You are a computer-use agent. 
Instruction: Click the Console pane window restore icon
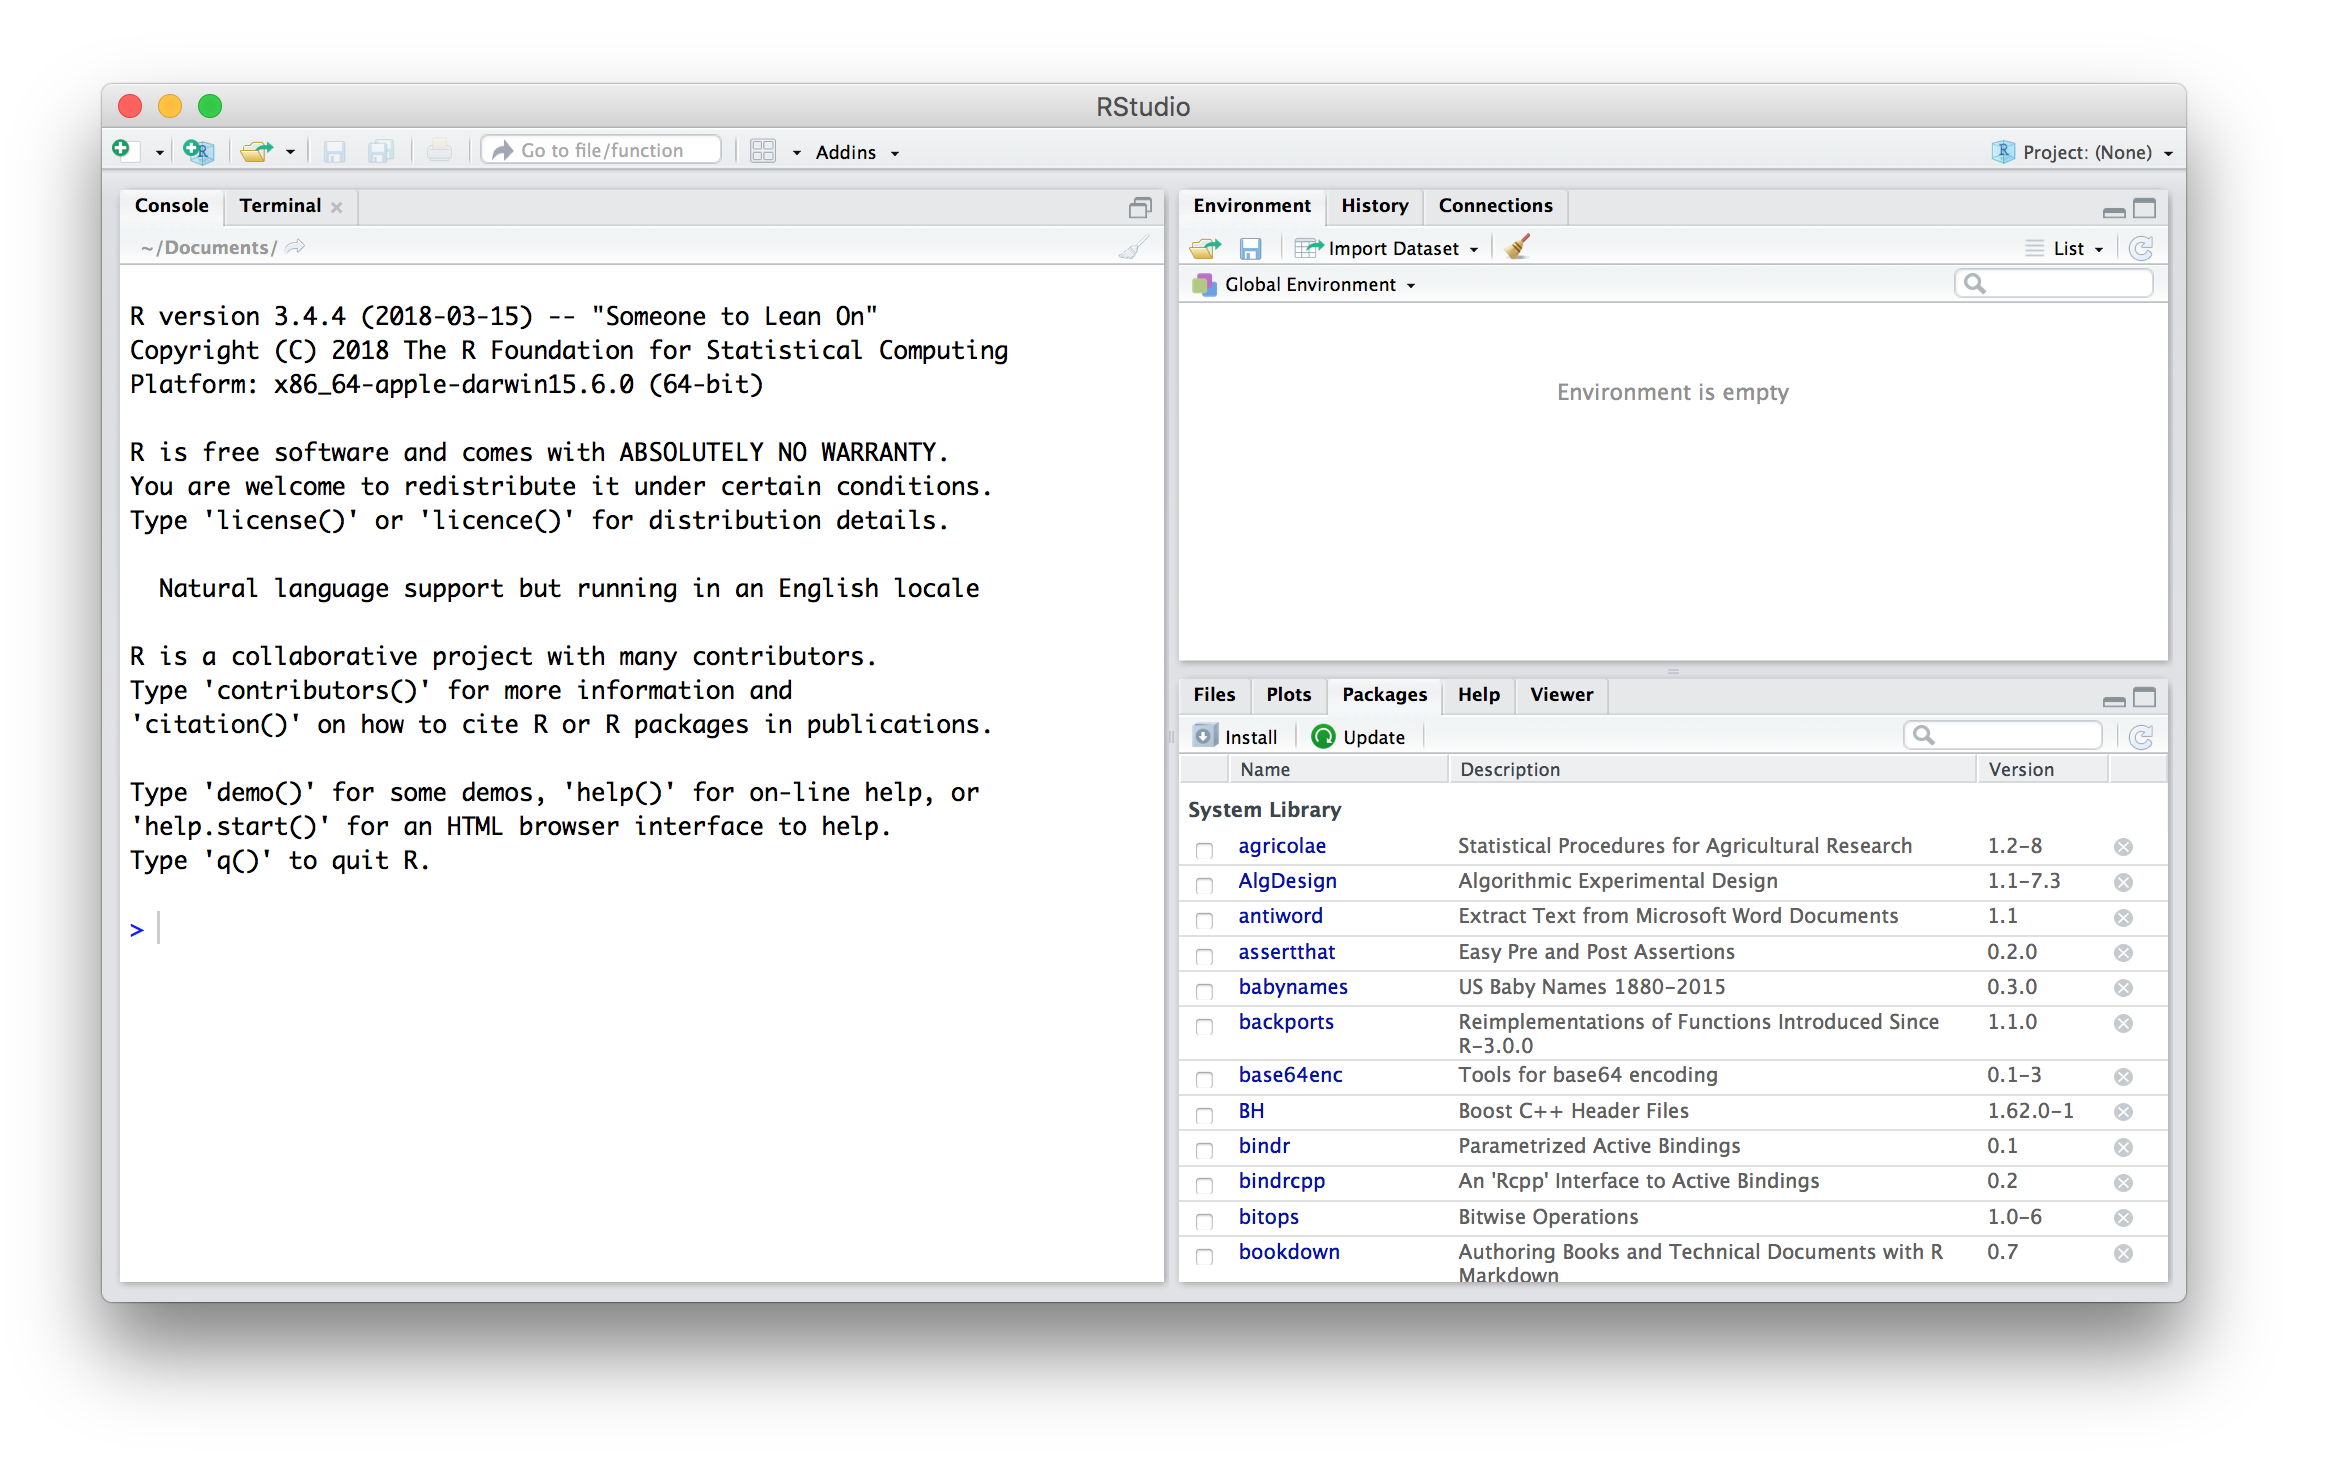1140,207
